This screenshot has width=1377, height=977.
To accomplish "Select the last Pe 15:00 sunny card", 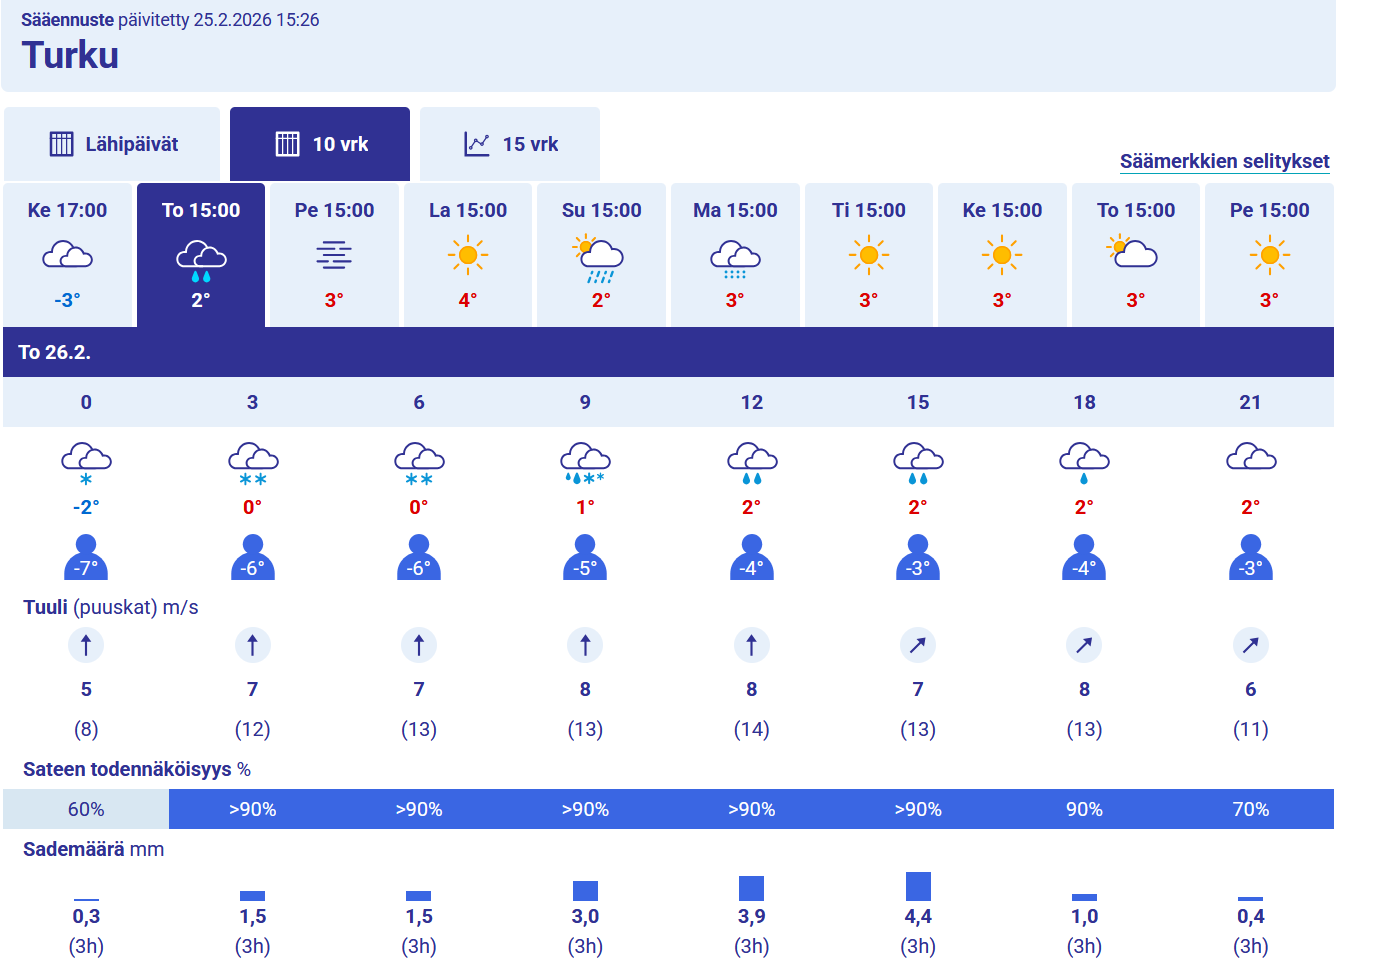I will coord(1269,254).
